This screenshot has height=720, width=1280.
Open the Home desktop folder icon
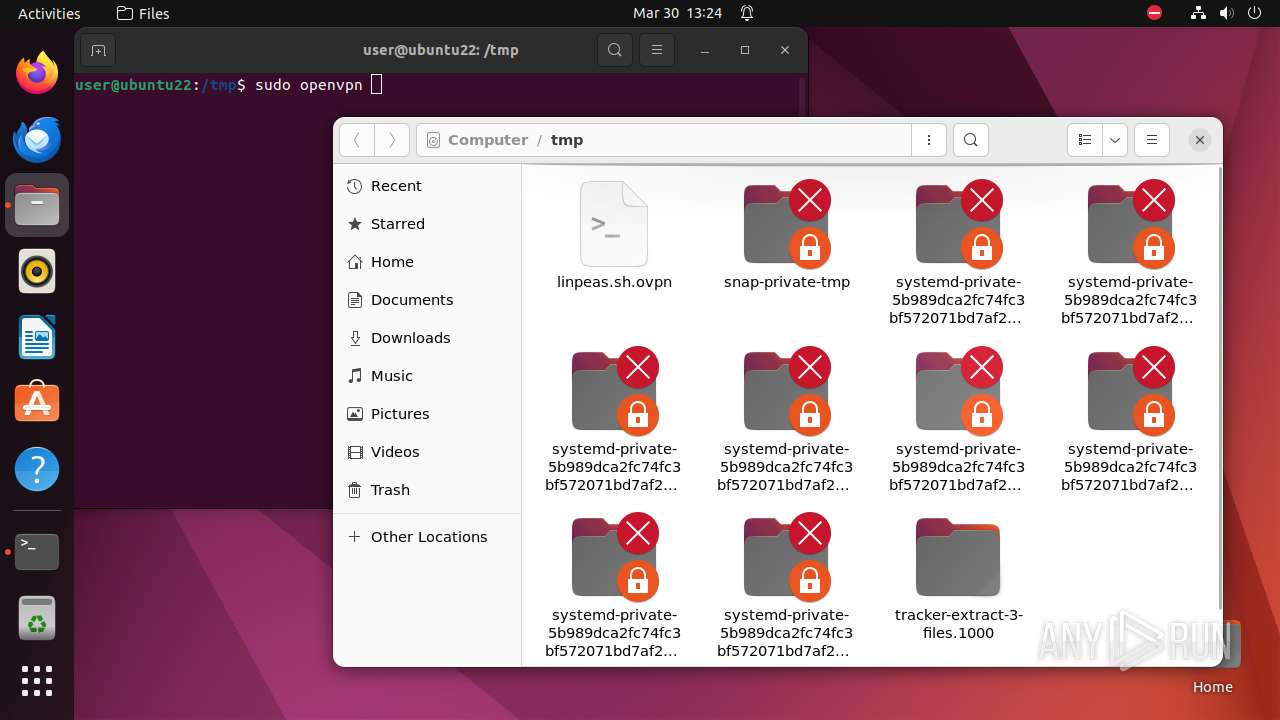[x=1212, y=657]
